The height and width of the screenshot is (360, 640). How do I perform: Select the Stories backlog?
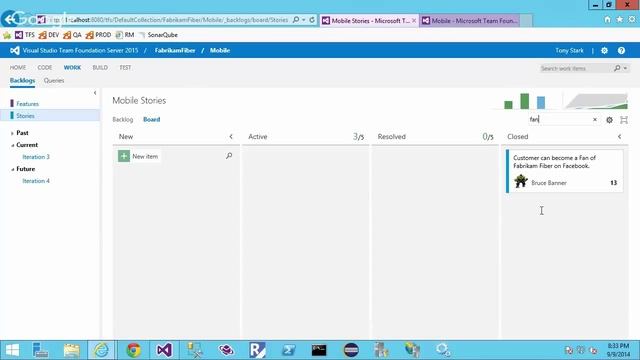click(25, 116)
